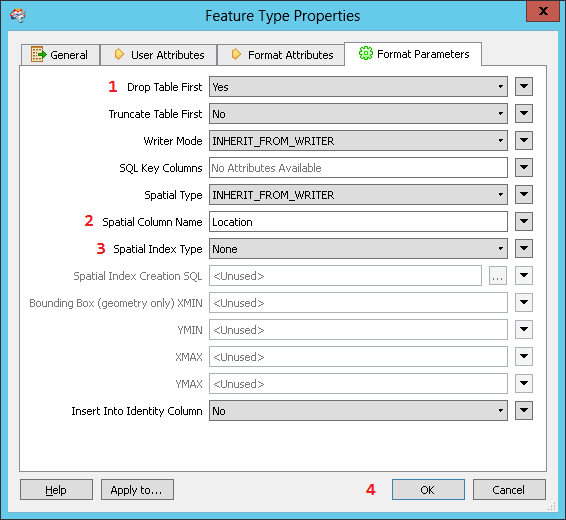Click the Apply to... button
Viewport: 566px width, 520px height.
pyautogui.click(x=137, y=490)
